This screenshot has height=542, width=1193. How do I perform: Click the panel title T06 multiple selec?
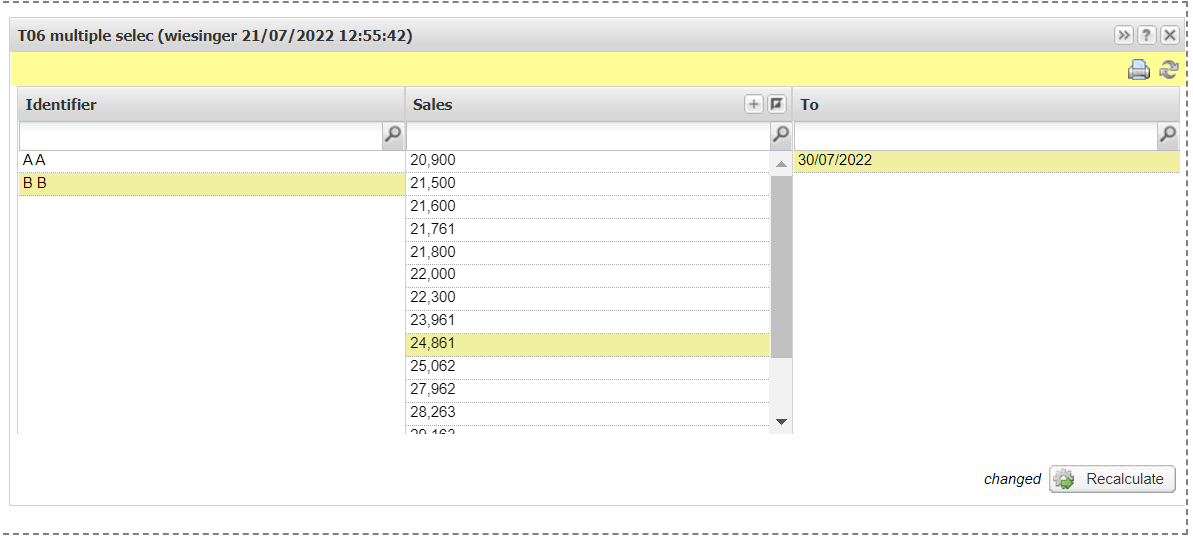pyautogui.click(x=215, y=36)
